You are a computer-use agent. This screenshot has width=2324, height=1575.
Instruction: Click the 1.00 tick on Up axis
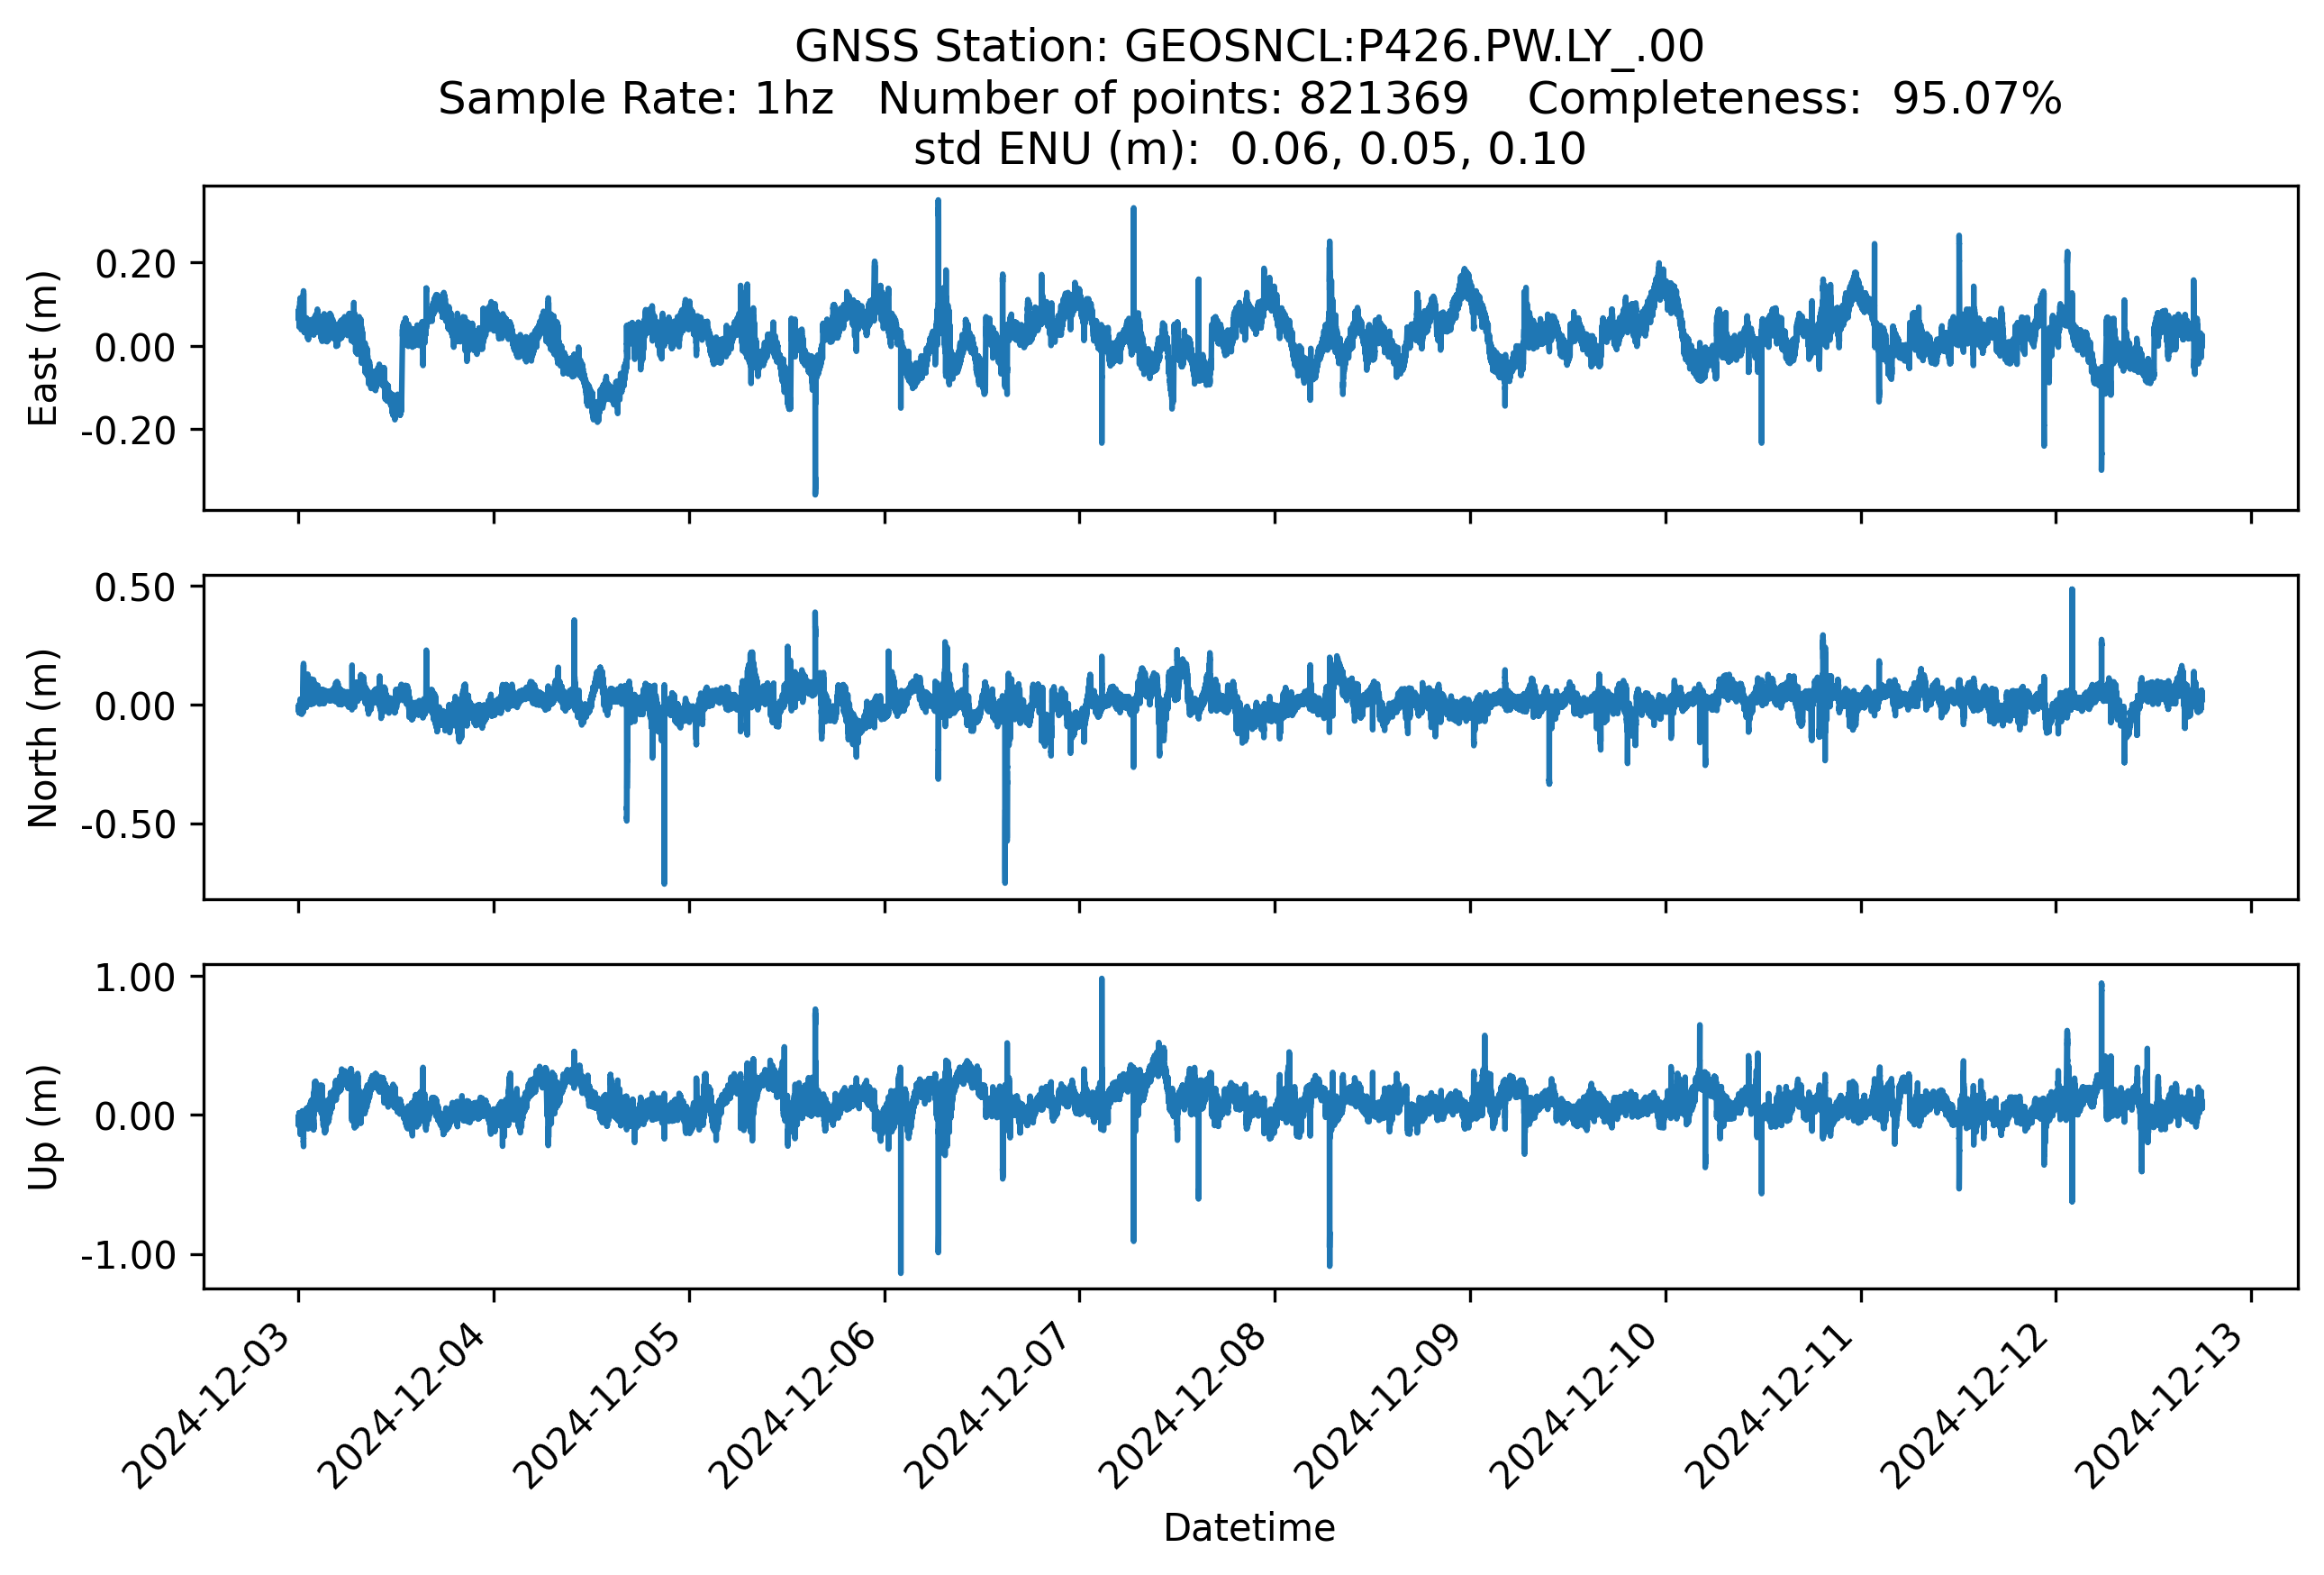(x=135, y=978)
